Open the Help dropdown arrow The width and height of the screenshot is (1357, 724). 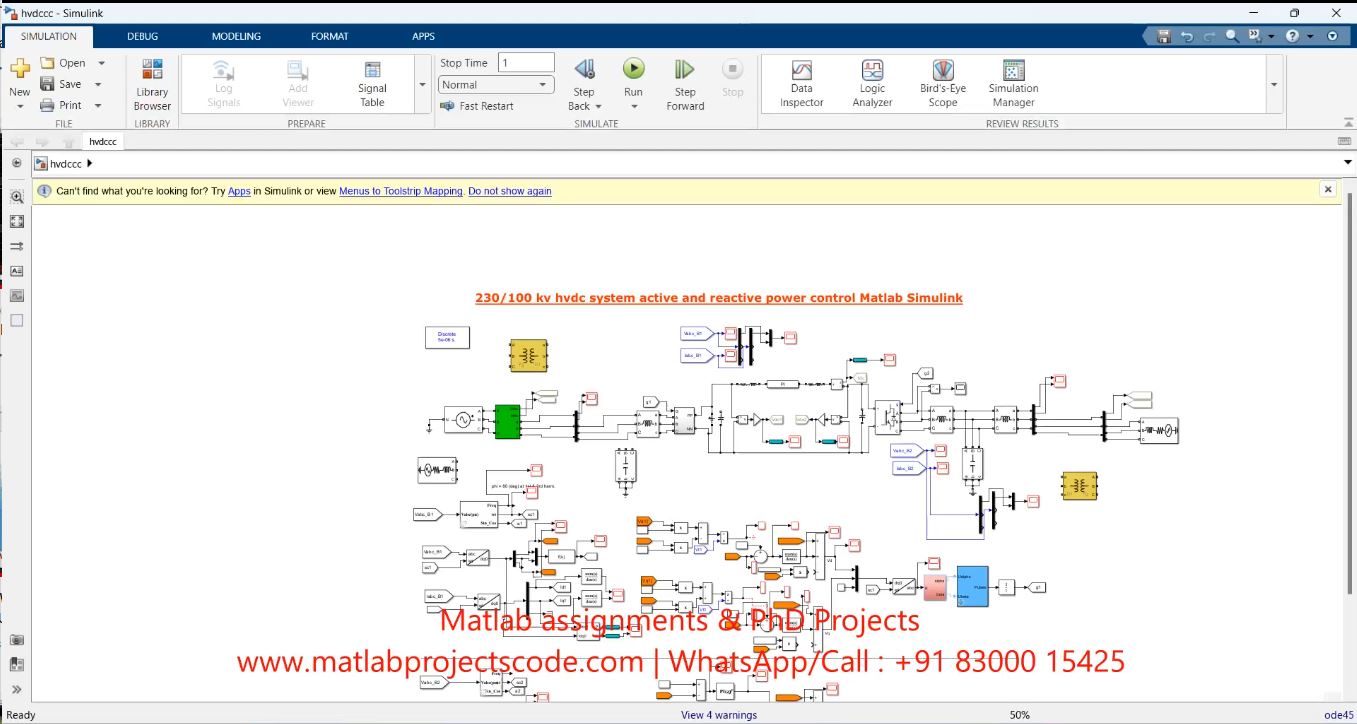coord(1309,36)
